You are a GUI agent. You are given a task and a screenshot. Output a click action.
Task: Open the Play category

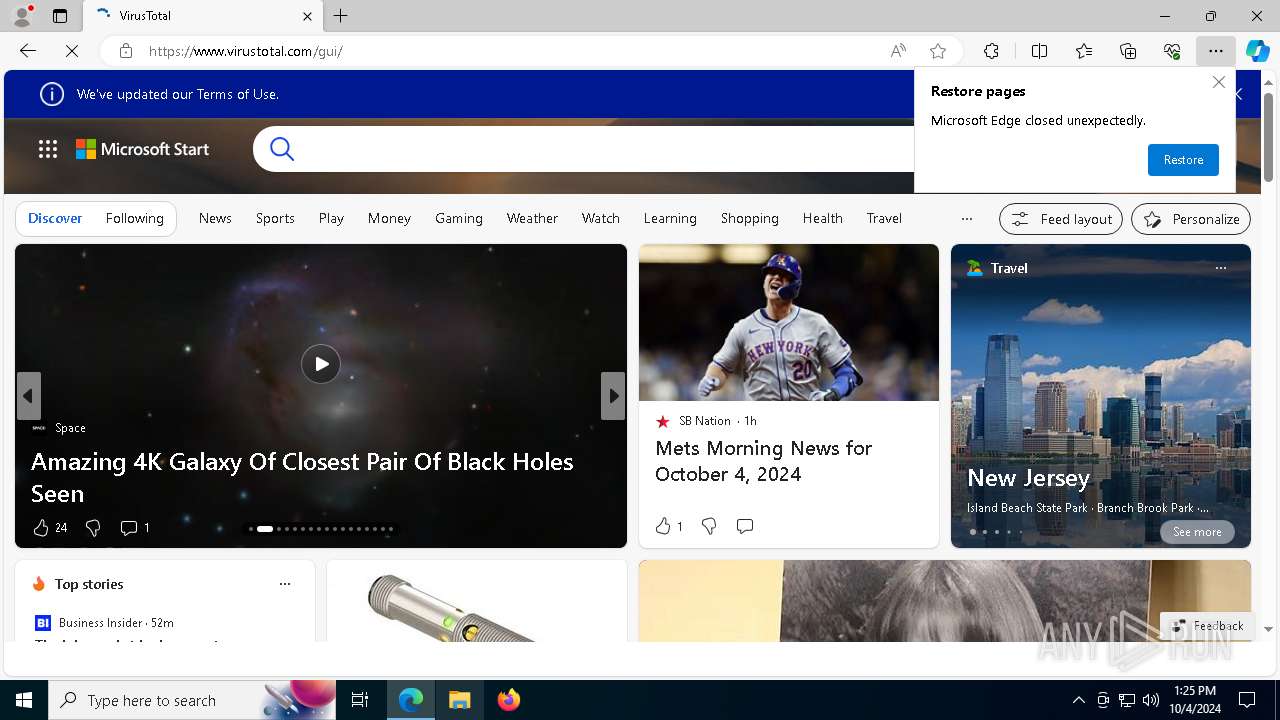[331, 218]
